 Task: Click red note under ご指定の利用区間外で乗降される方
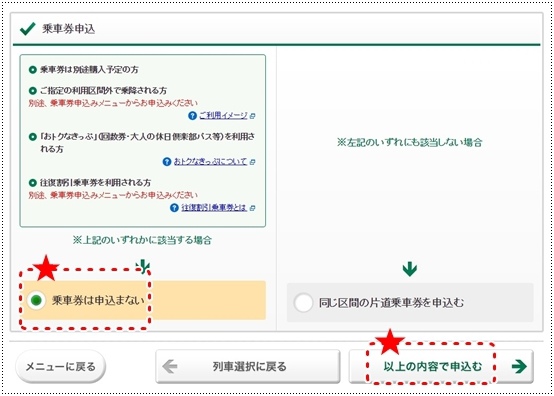tap(113, 103)
